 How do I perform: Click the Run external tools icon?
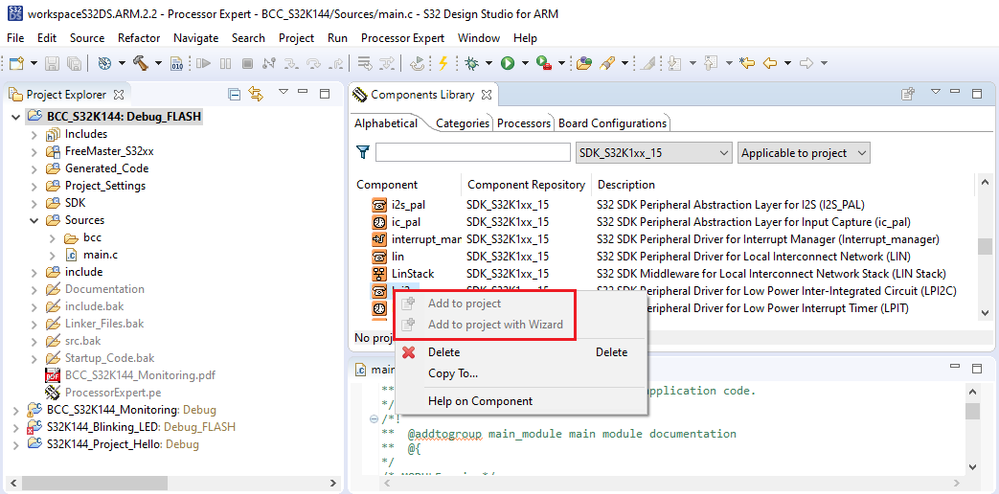click(x=543, y=62)
